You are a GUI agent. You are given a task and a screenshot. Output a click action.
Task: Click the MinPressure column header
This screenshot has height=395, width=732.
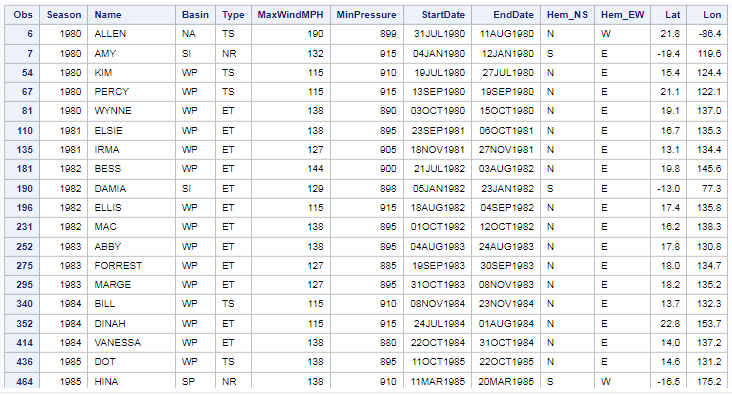[366, 15]
